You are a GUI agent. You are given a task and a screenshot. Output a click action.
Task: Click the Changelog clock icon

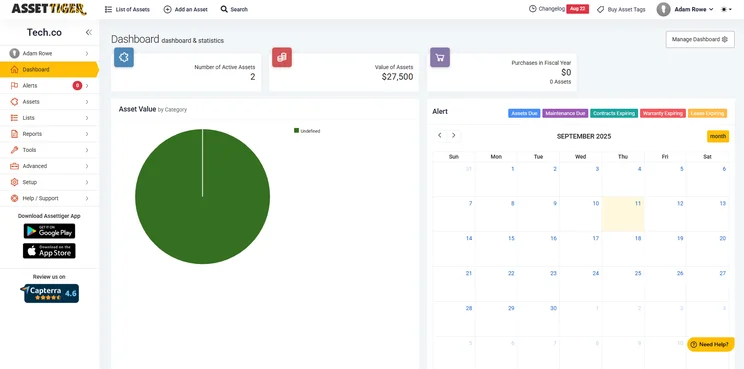532,9
